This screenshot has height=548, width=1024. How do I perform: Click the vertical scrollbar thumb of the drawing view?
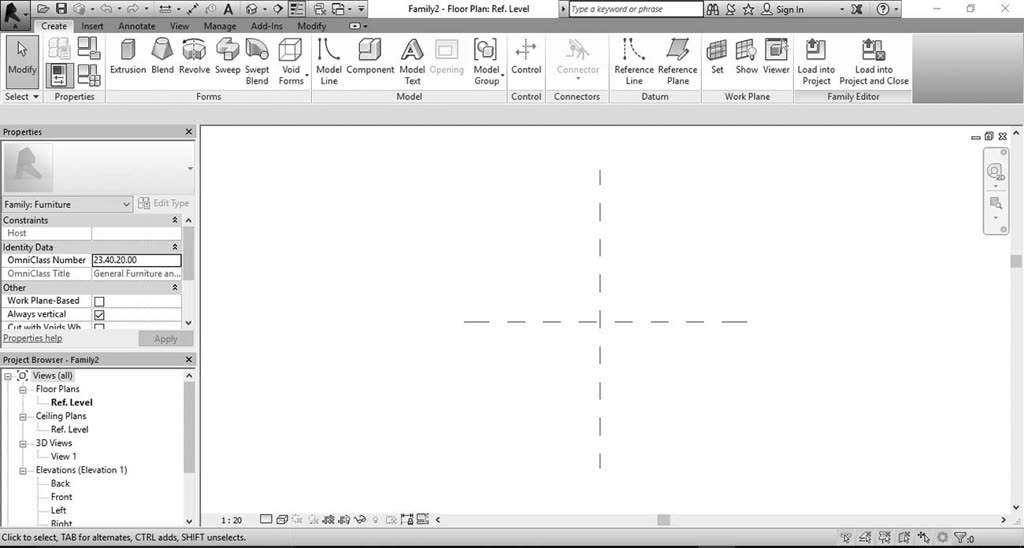tap(1016, 261)
